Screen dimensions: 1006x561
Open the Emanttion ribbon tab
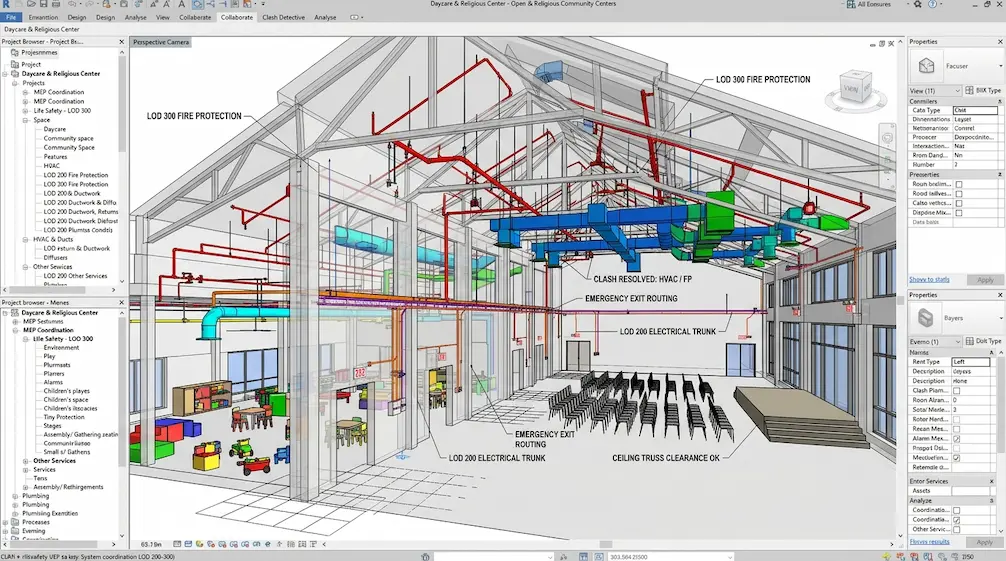tap(44, 17)
